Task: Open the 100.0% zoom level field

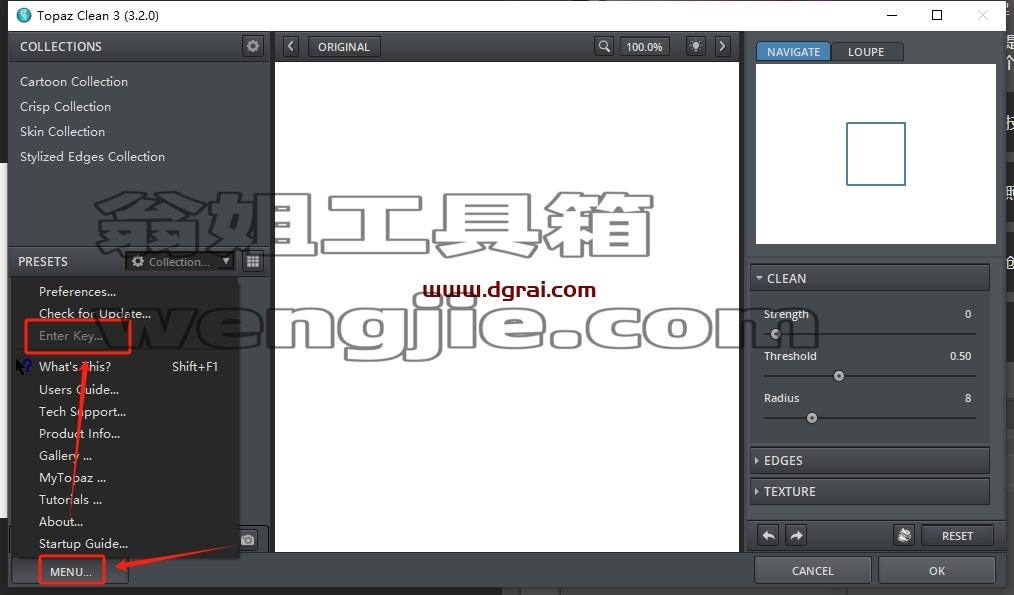Action: [644, 47]
